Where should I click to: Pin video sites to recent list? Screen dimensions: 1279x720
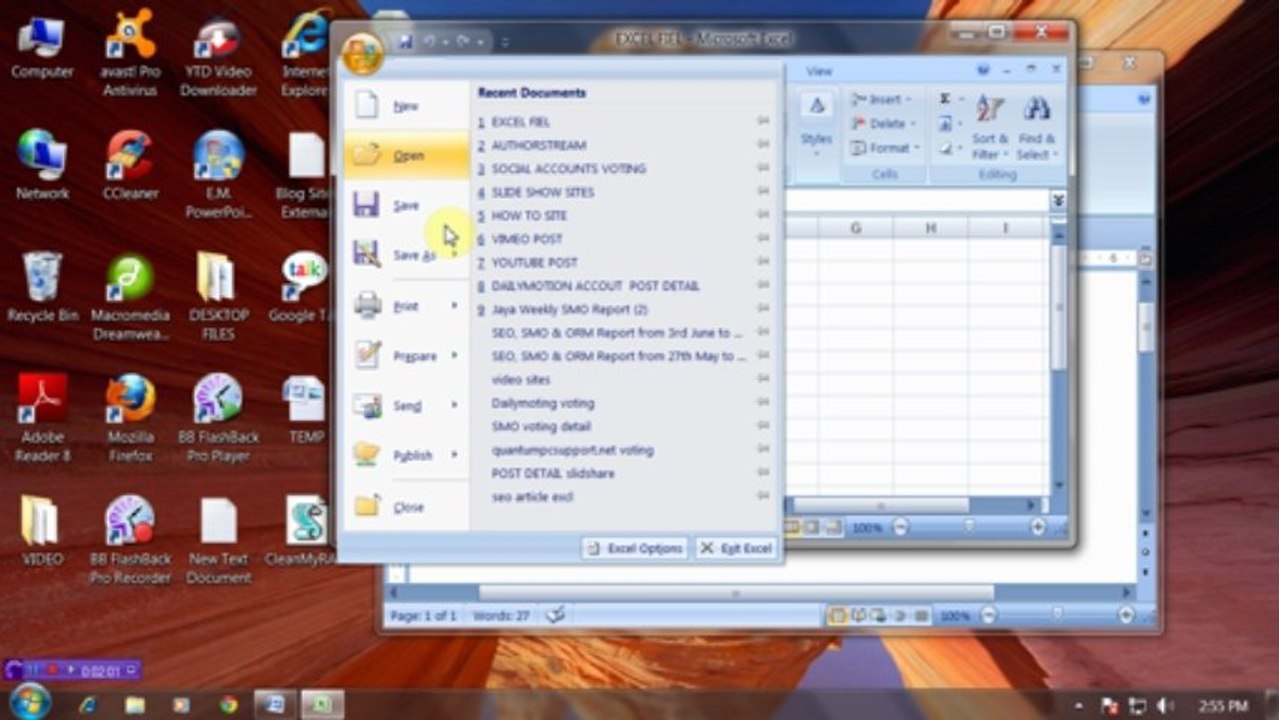pyautogui.click(x=764, y=379)
